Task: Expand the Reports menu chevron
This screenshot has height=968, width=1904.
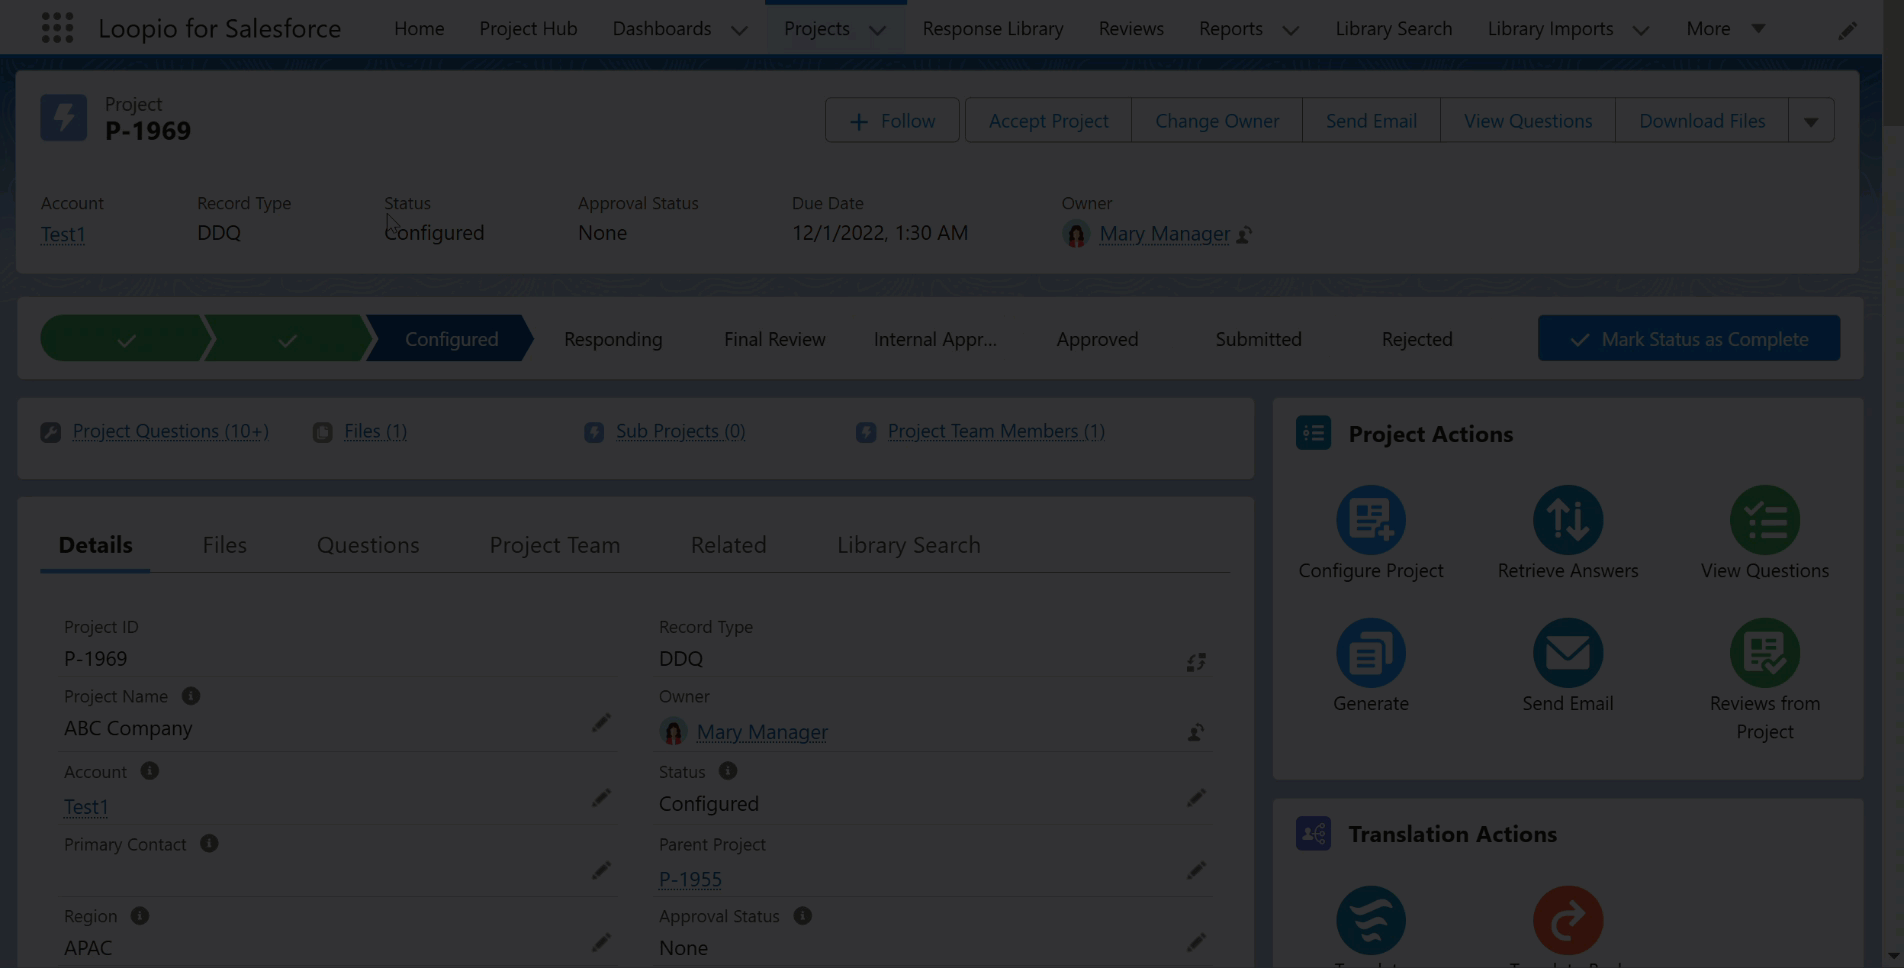Action: point(1290,30)
